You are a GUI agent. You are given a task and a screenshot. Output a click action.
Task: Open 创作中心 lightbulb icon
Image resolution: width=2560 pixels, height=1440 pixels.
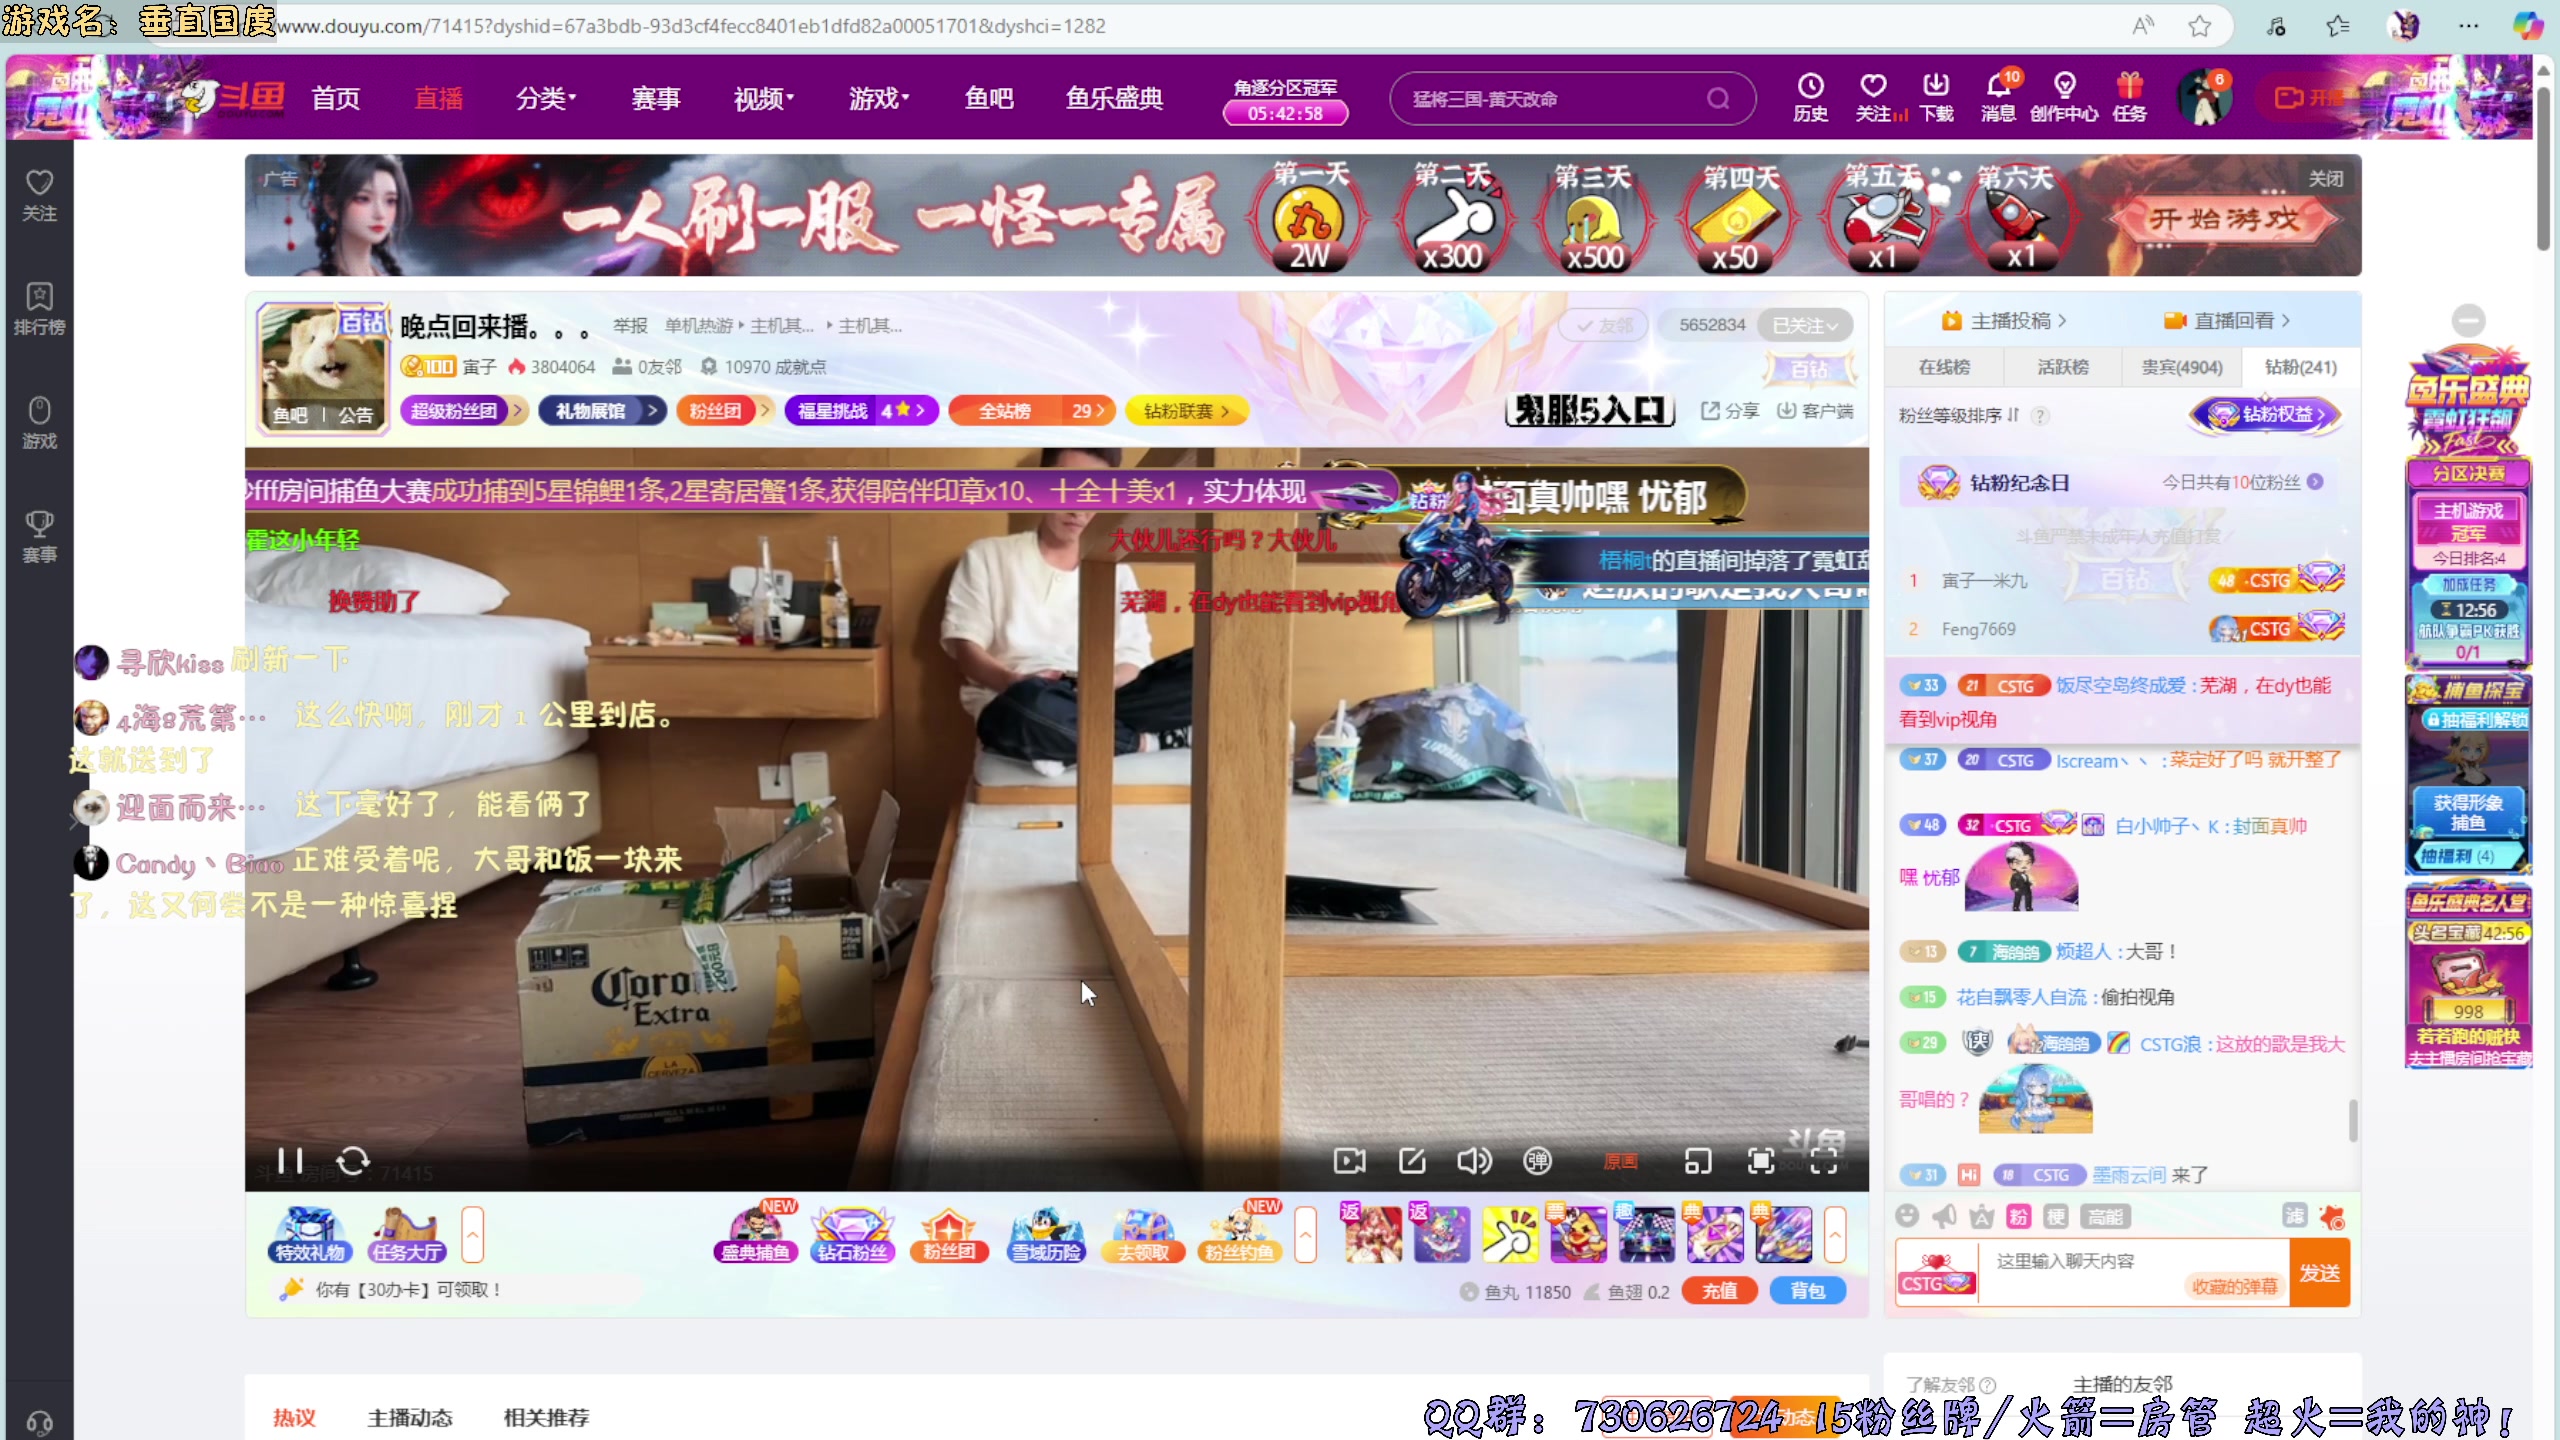click(2064, 97)
